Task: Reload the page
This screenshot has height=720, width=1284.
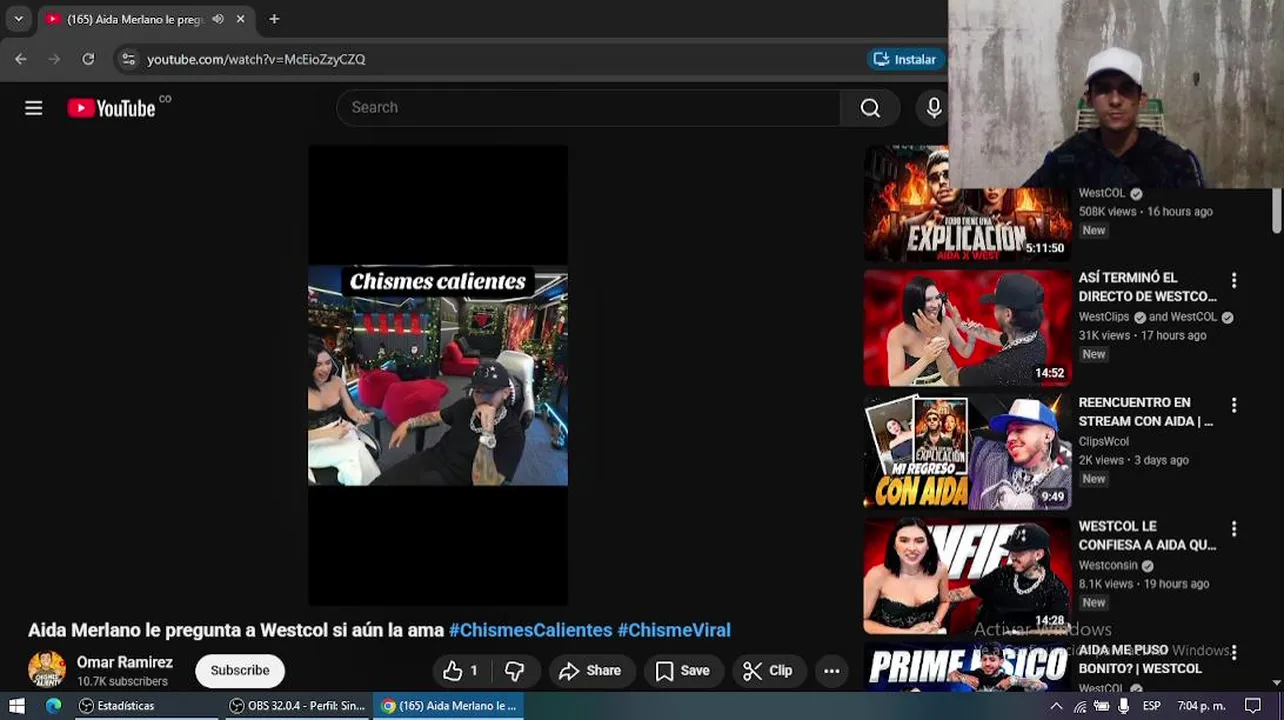Action: point(88,59)
